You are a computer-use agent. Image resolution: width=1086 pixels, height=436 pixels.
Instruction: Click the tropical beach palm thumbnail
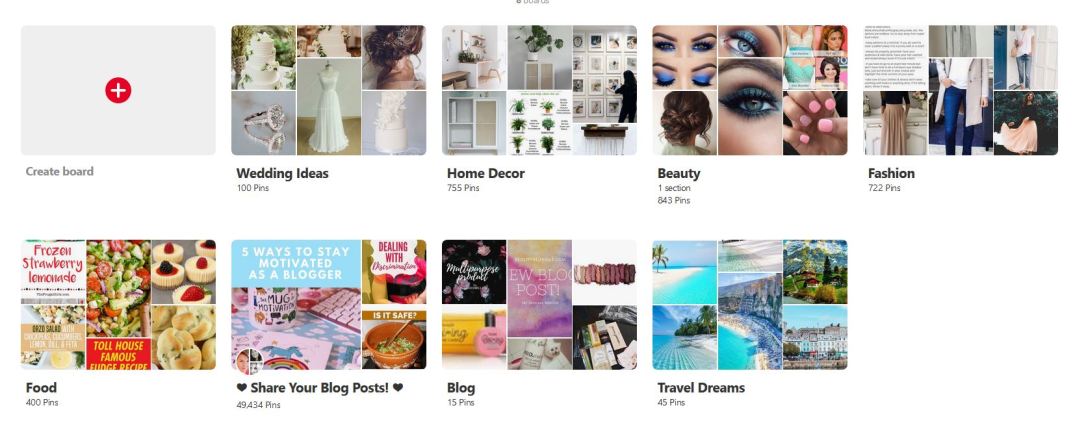tap(684, 272)
